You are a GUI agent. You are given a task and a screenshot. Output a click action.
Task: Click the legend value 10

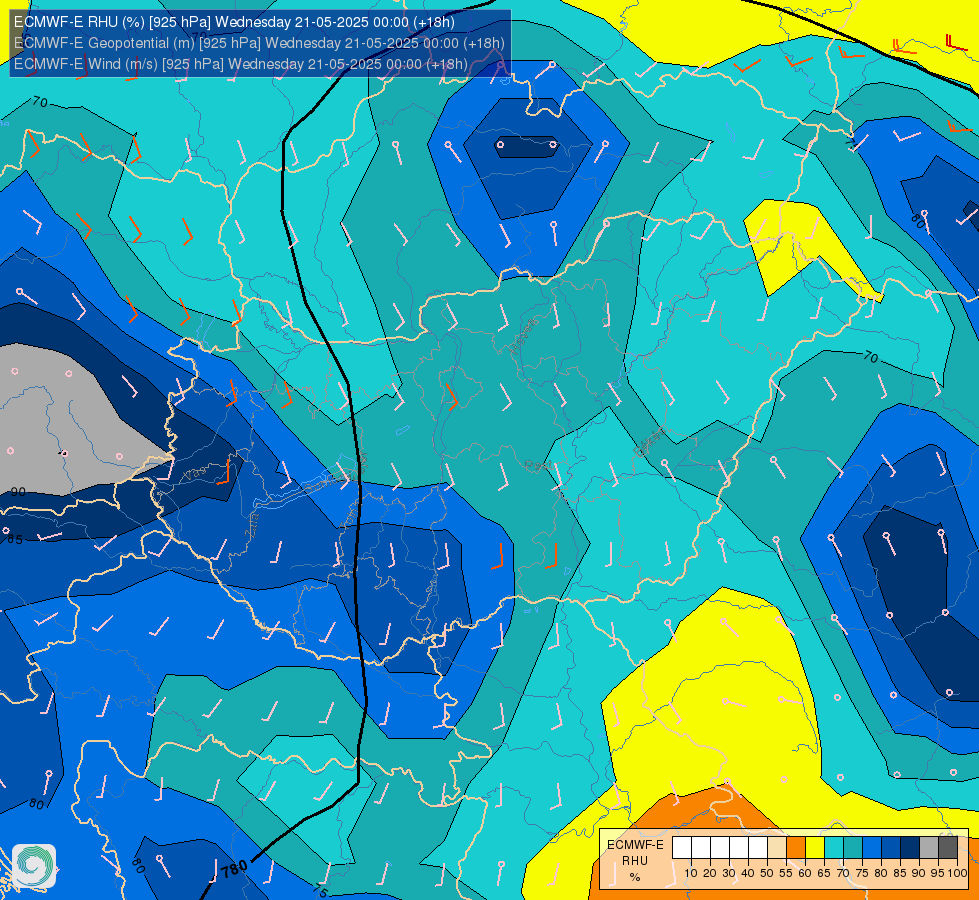pos(691,873)
